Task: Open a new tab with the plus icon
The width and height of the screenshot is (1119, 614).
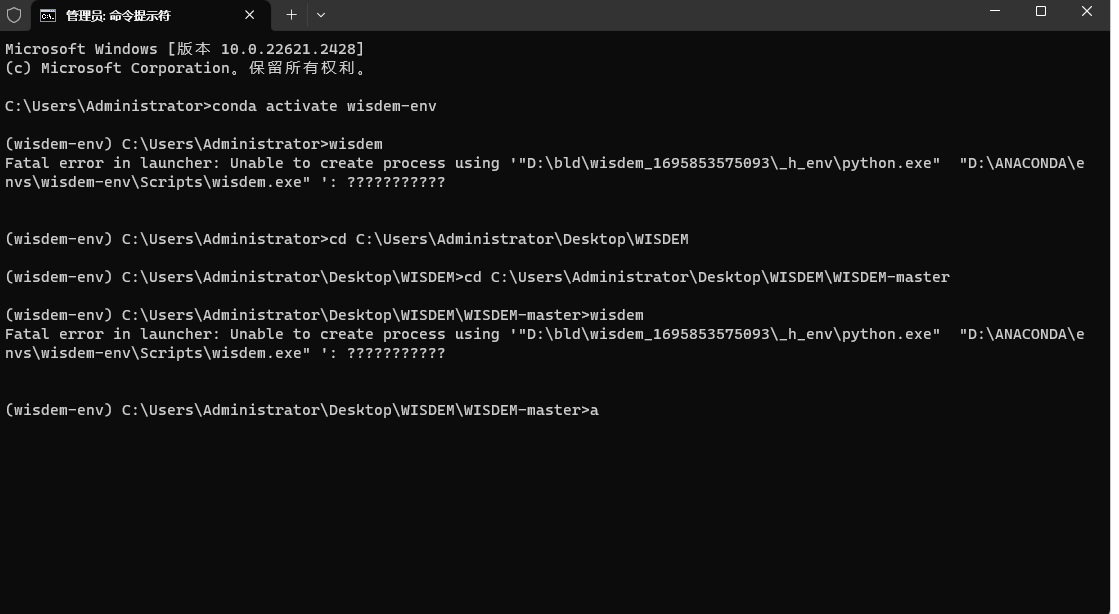Action: (291, 15)
